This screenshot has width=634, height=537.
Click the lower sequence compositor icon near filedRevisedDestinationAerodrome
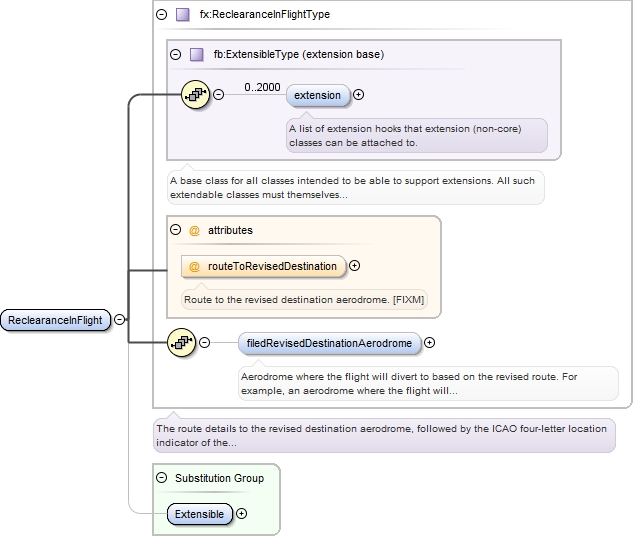click(x=181, y=343)
